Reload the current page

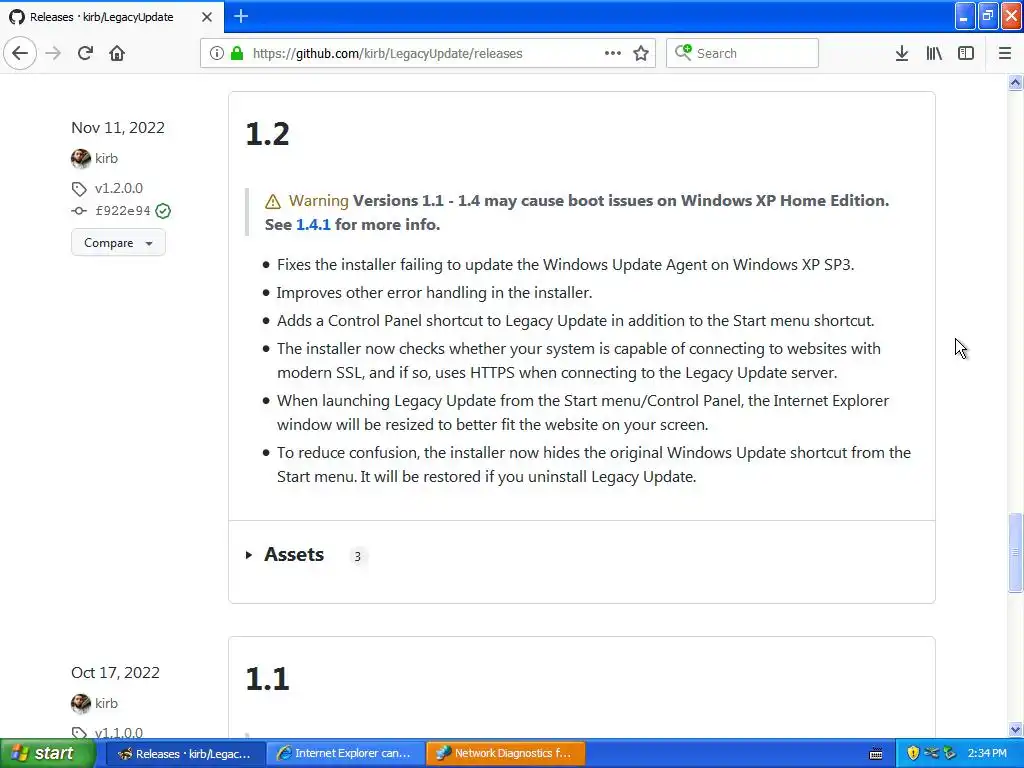coord(85,53)
